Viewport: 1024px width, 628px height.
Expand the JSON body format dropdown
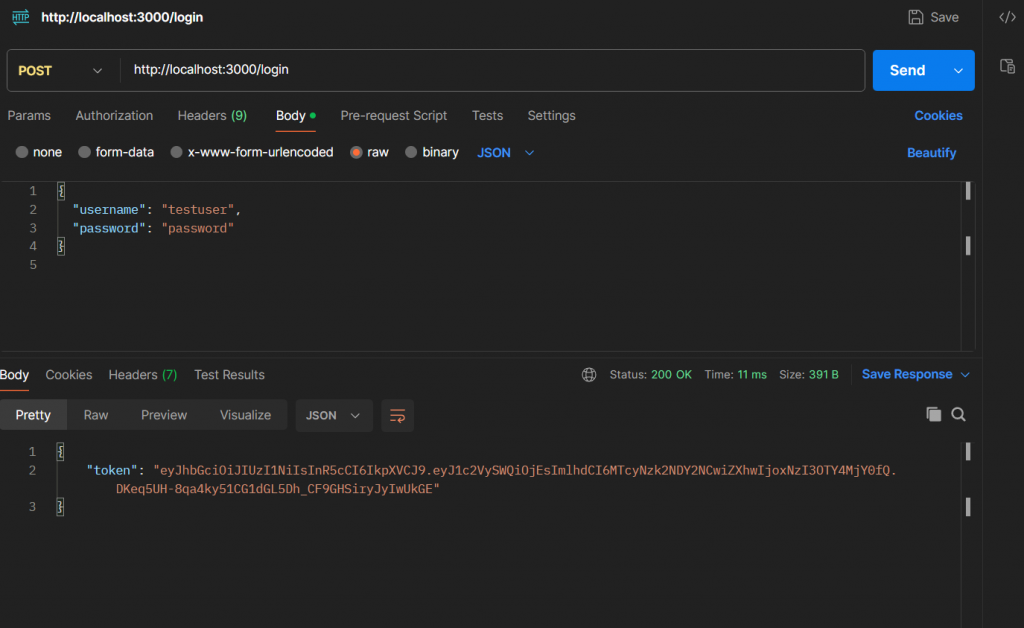point(507,153)
